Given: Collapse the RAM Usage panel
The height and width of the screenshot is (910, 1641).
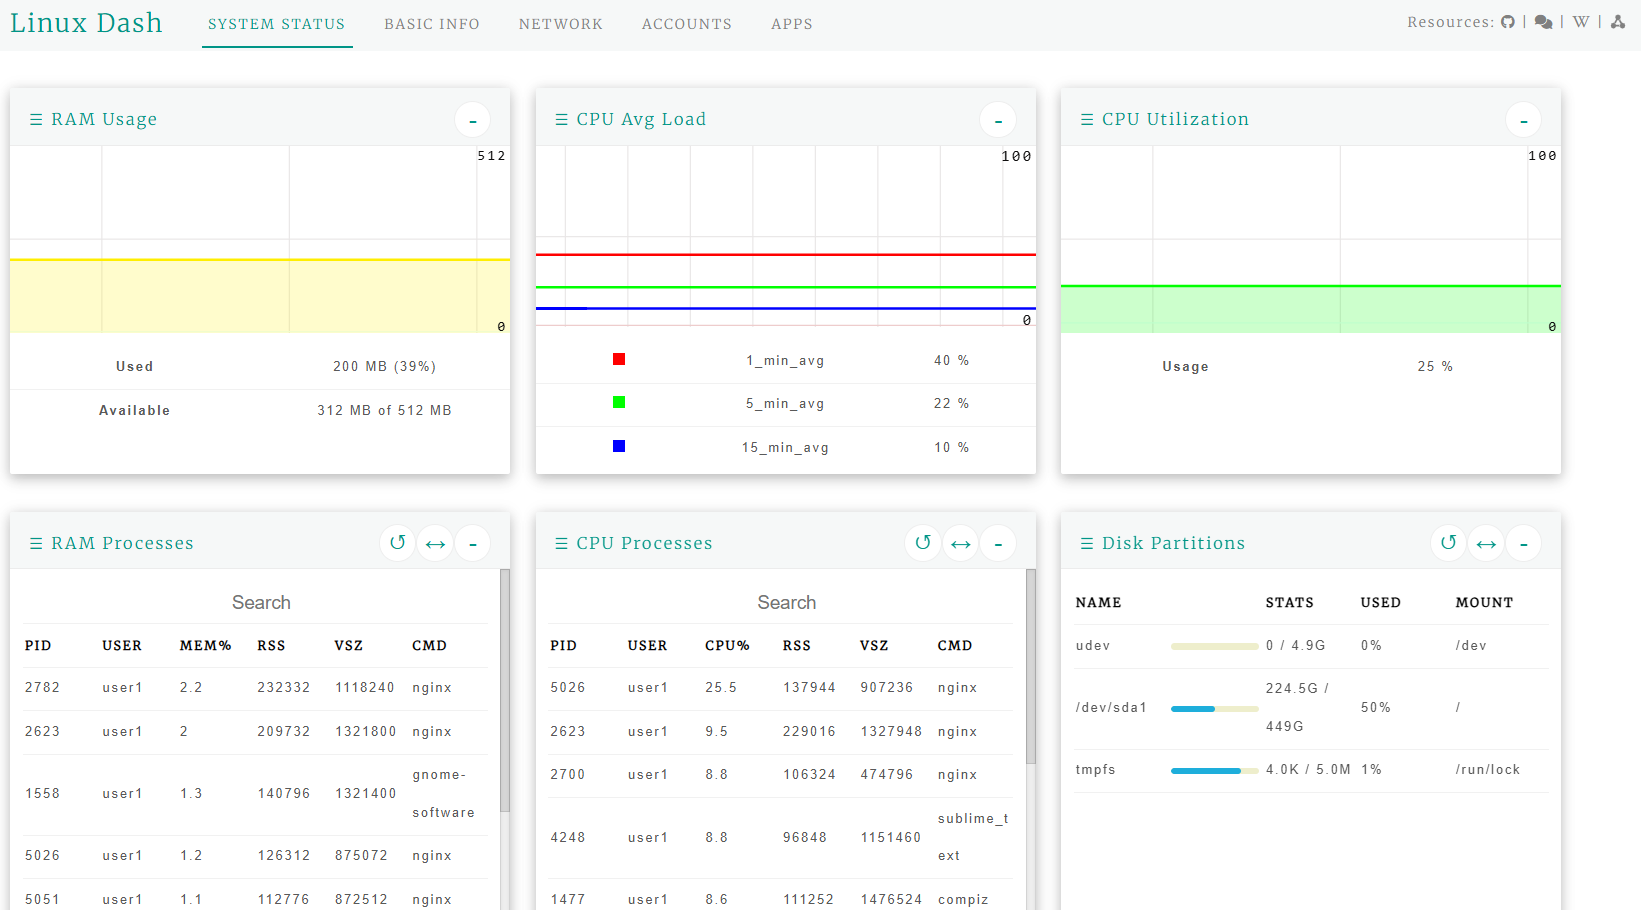Looking at the screenshot, I should (473, 120).
